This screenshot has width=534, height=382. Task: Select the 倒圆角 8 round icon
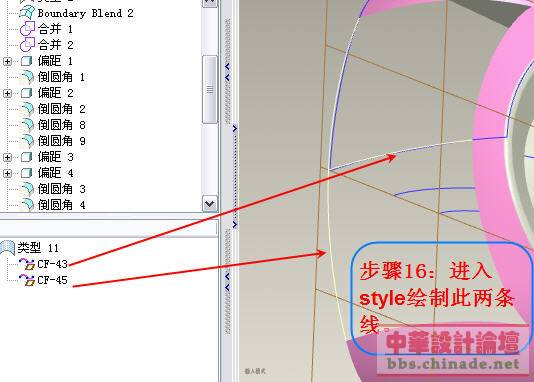tap(27, 125)
